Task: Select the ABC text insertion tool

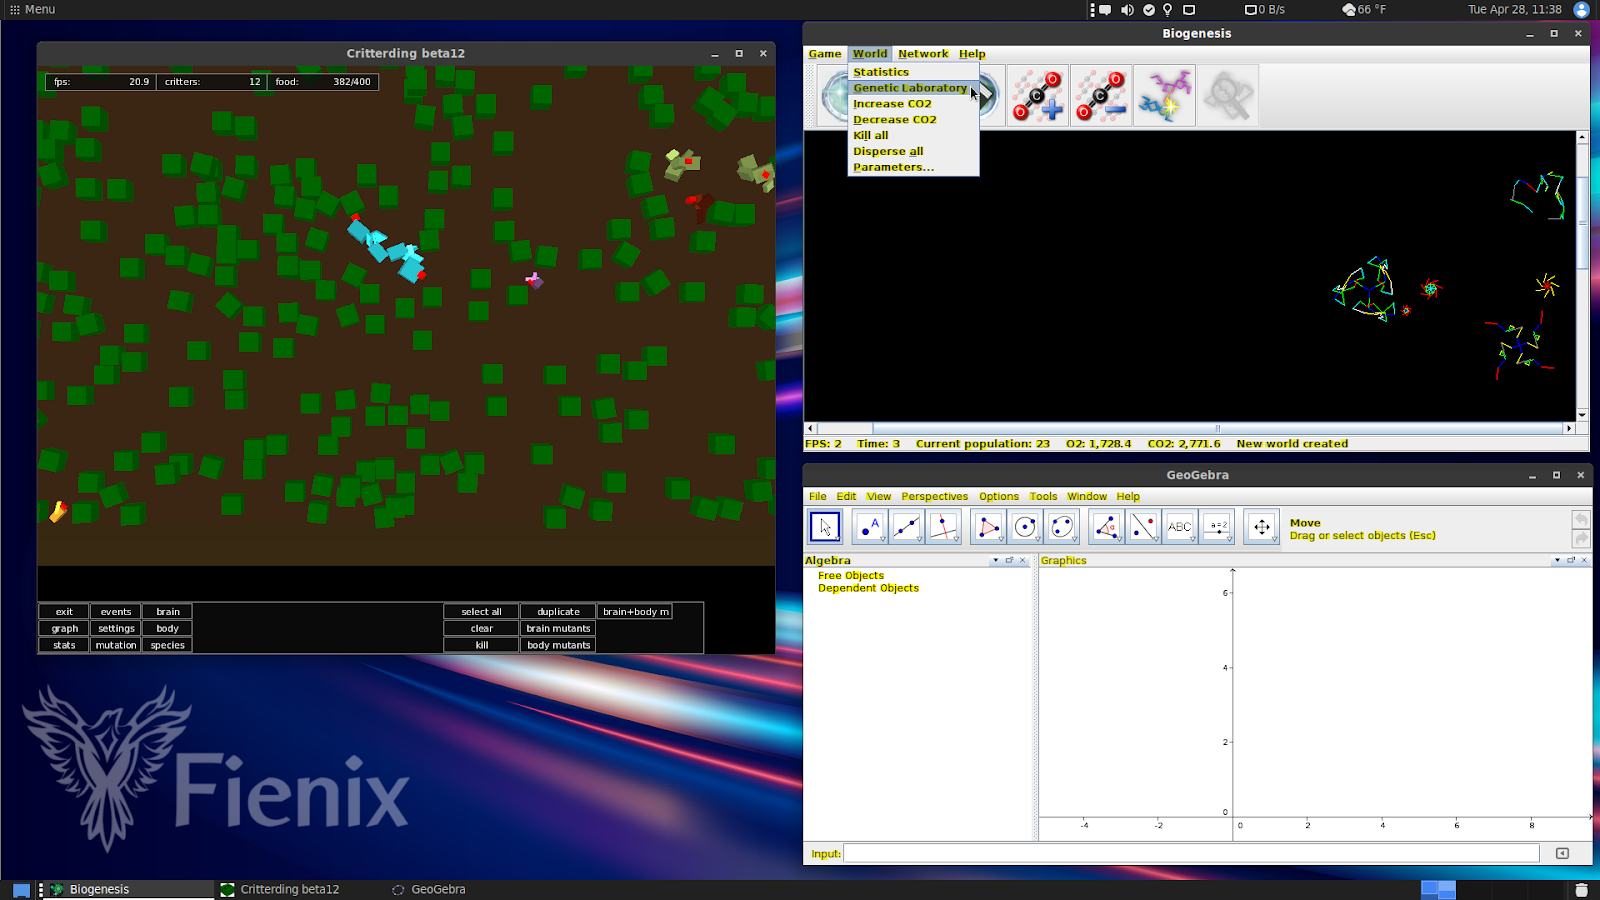Action: (1180, 526)
